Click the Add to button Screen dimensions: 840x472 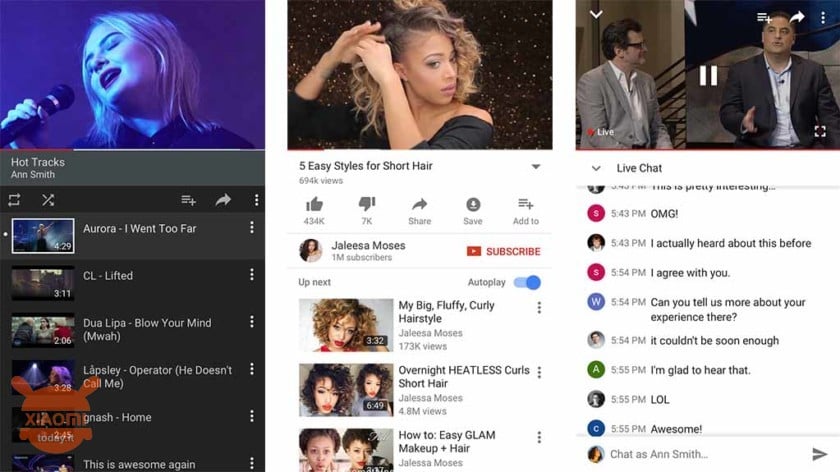pos(526,211)
